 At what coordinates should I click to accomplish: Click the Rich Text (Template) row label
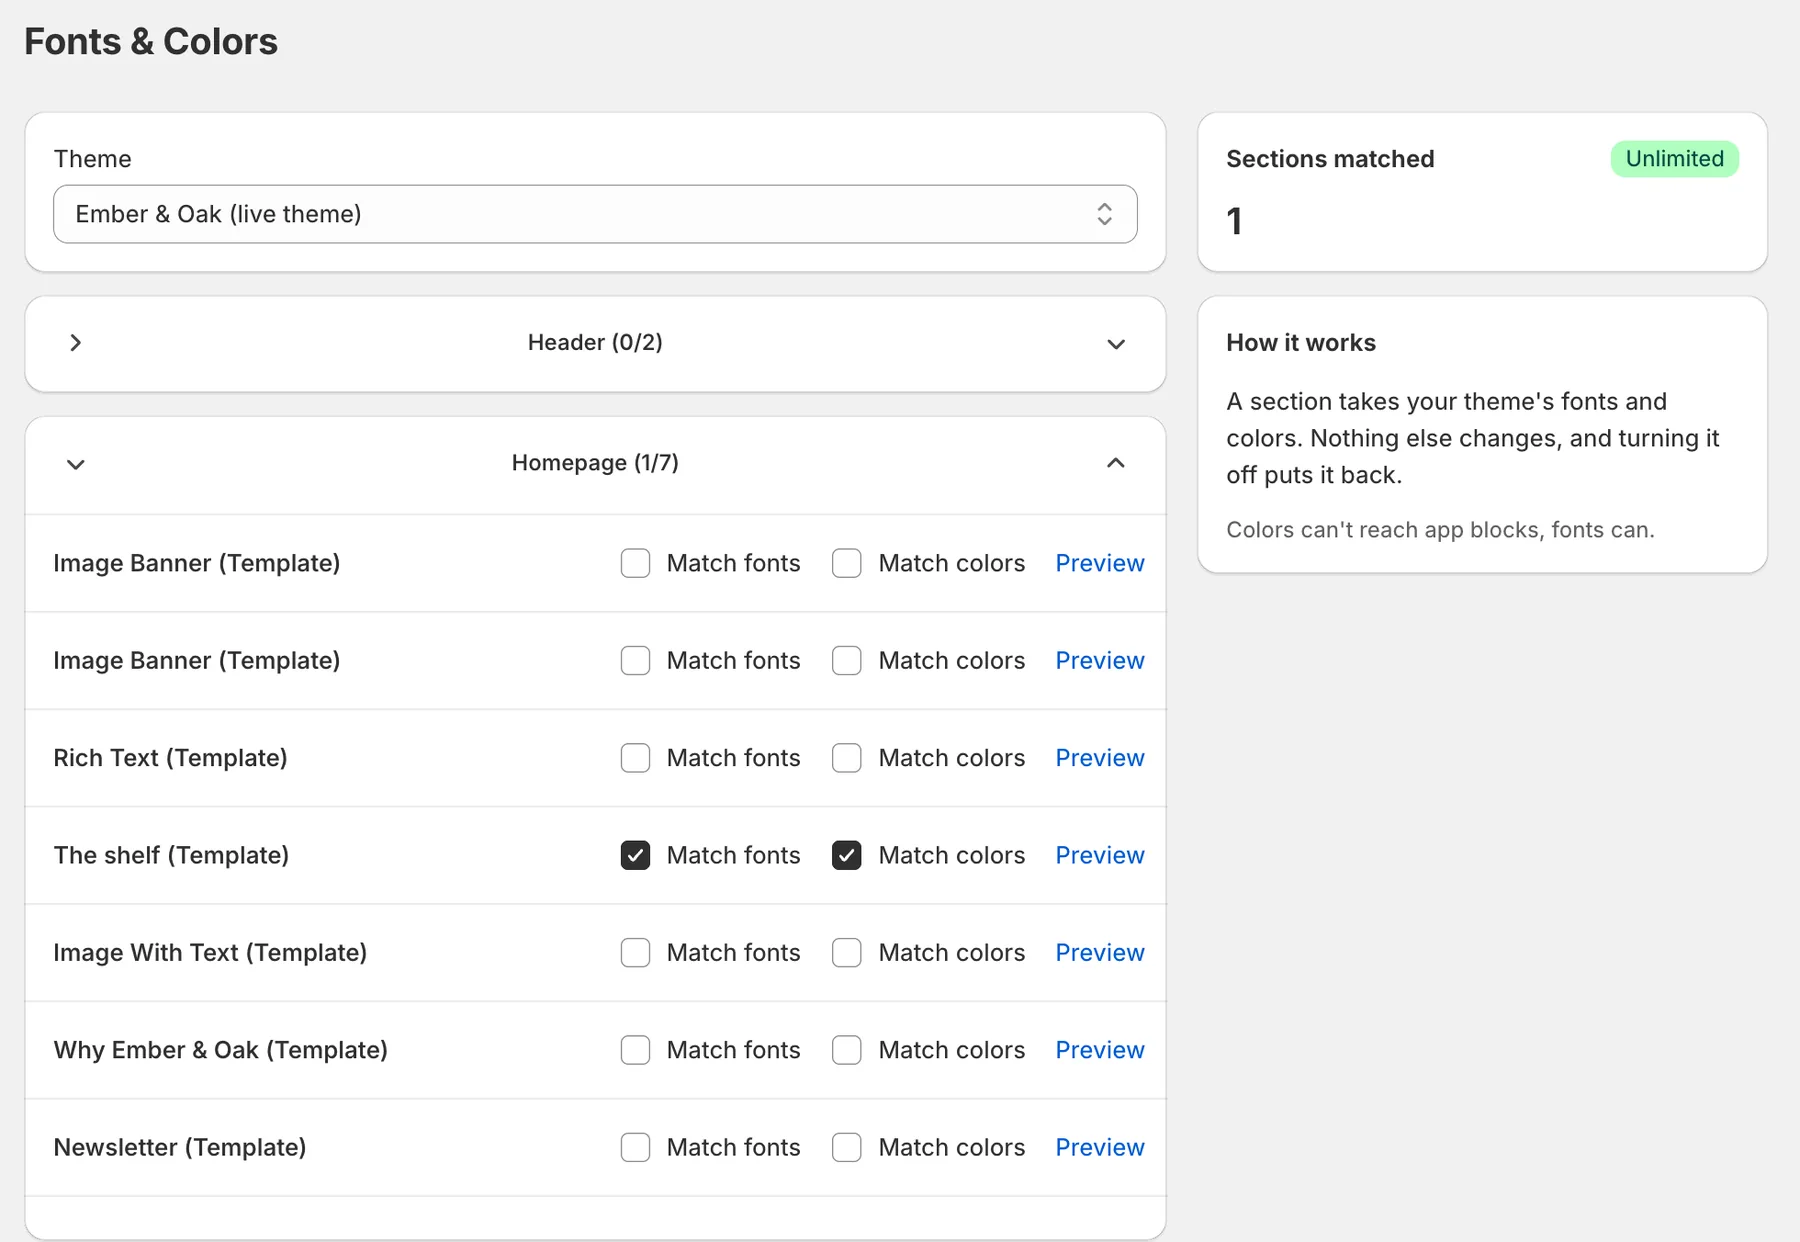170,758
